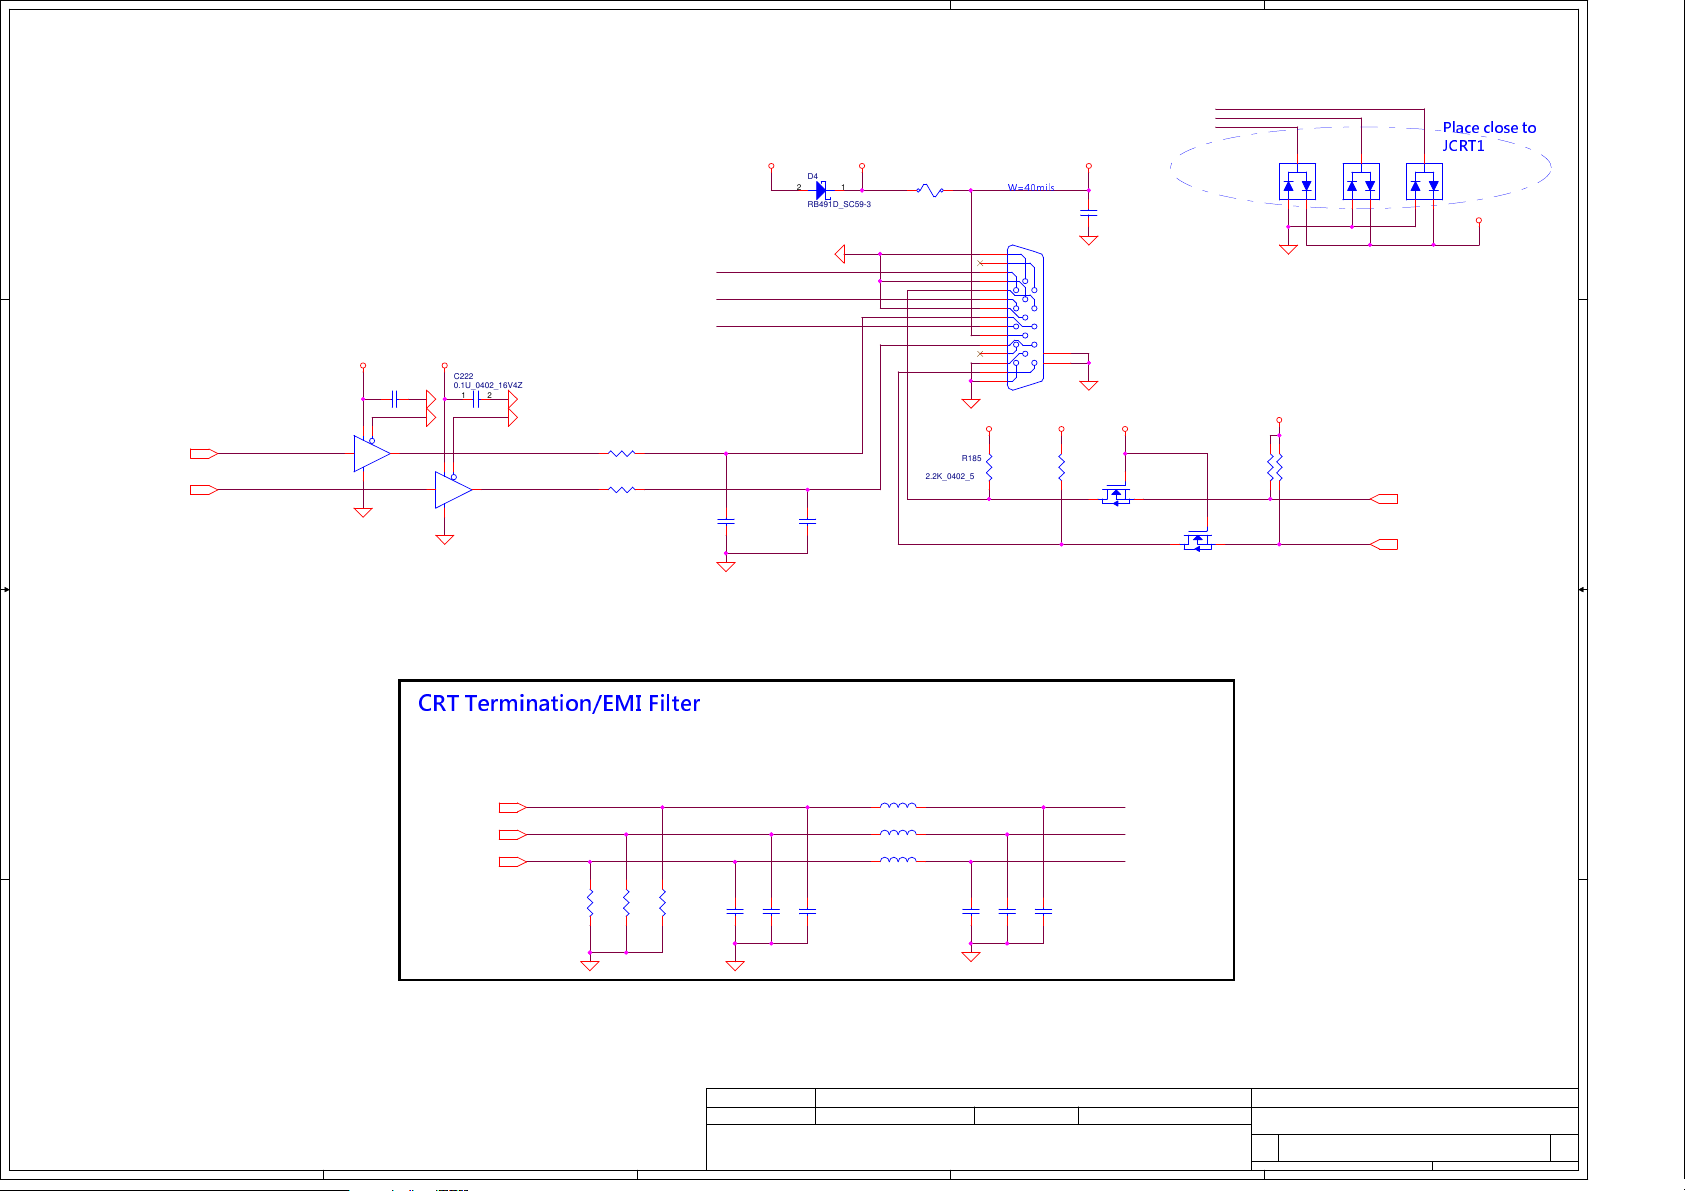Click the top inductor in EMI filter
Screen dimensions: 1685x1191
tap(898, 806)
